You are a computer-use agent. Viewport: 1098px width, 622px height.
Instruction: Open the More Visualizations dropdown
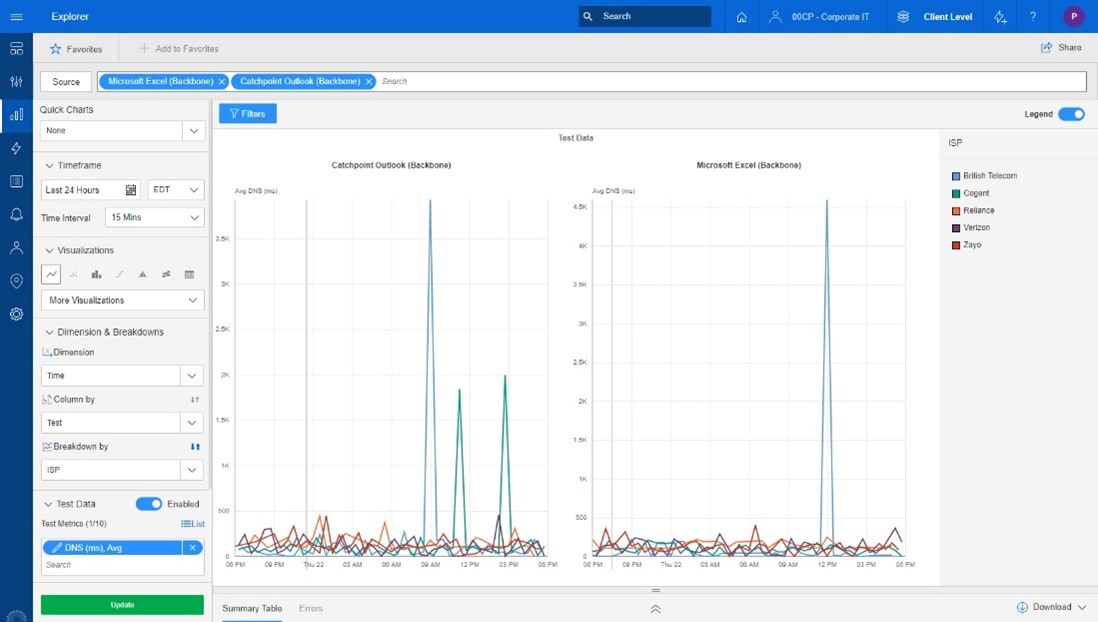[123, 300]
